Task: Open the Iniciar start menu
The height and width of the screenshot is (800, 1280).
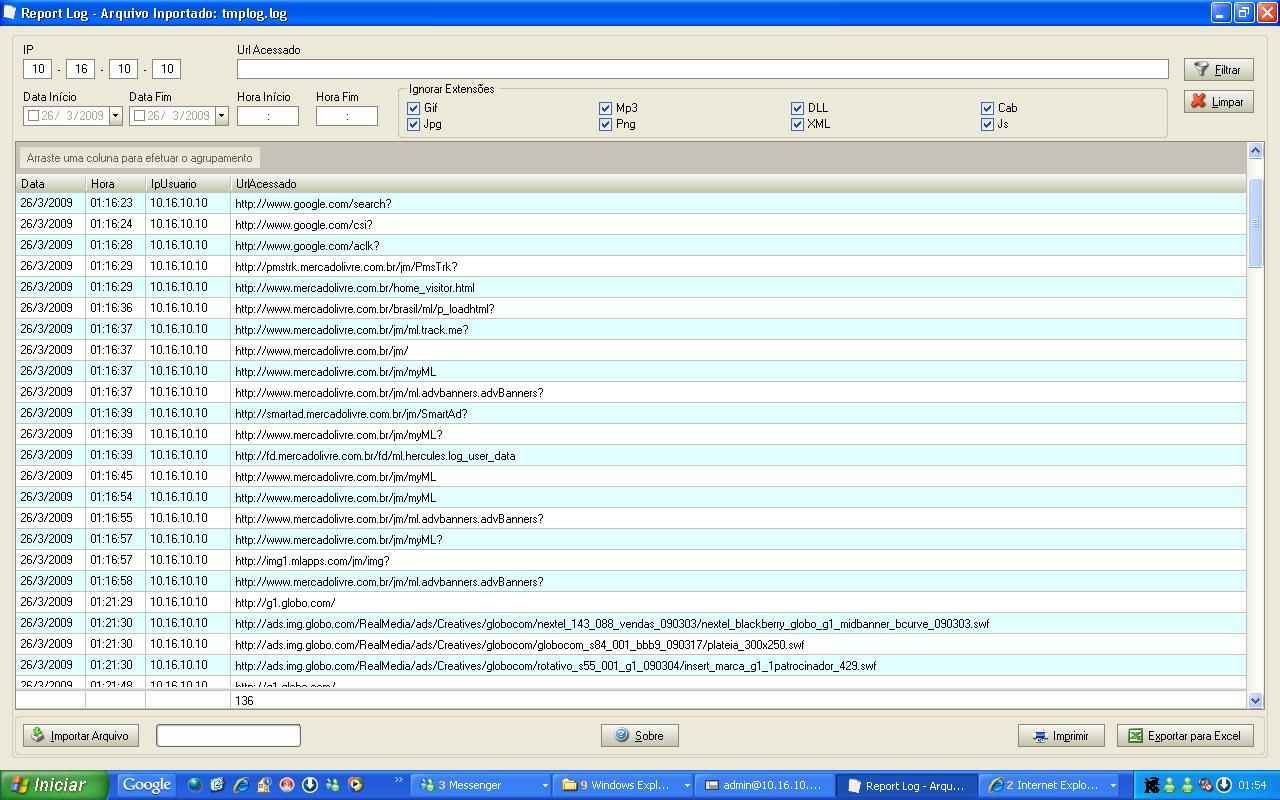Action: (54, 785)
